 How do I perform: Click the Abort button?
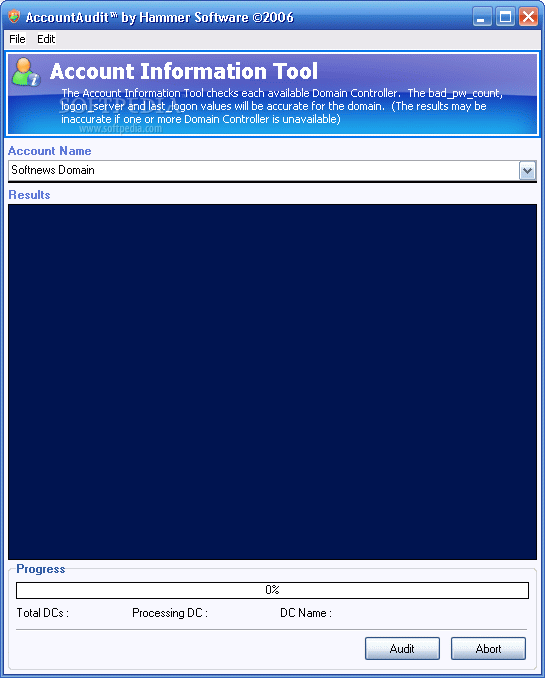click(x=488, y=648)
